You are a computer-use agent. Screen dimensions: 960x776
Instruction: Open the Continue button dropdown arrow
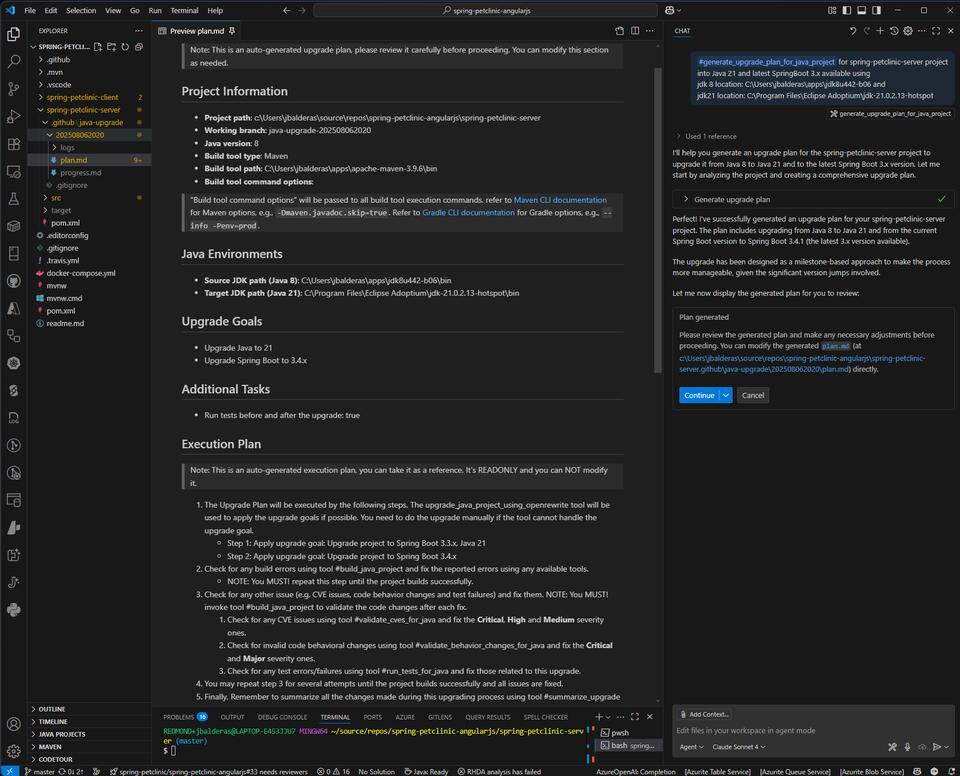[x=726, y=395]
